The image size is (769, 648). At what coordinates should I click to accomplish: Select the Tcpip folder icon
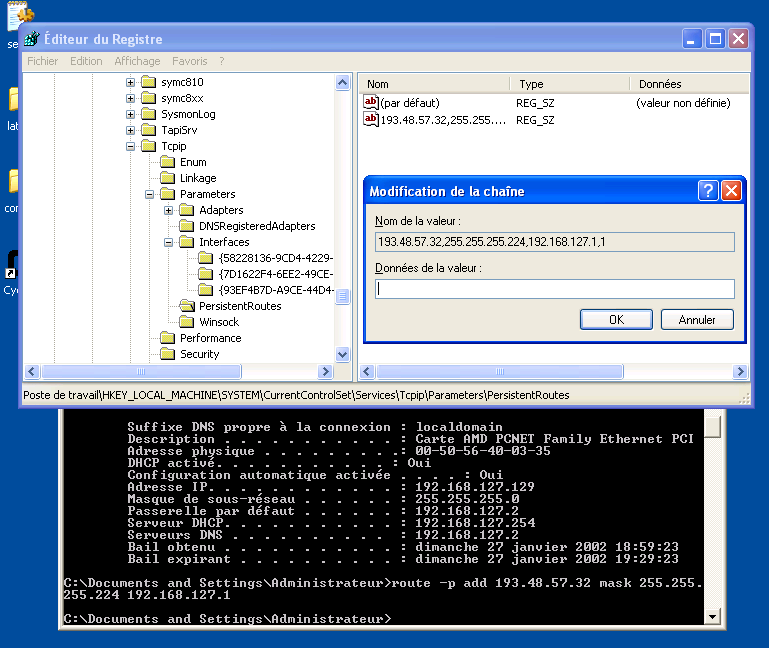tap(148, 146)
